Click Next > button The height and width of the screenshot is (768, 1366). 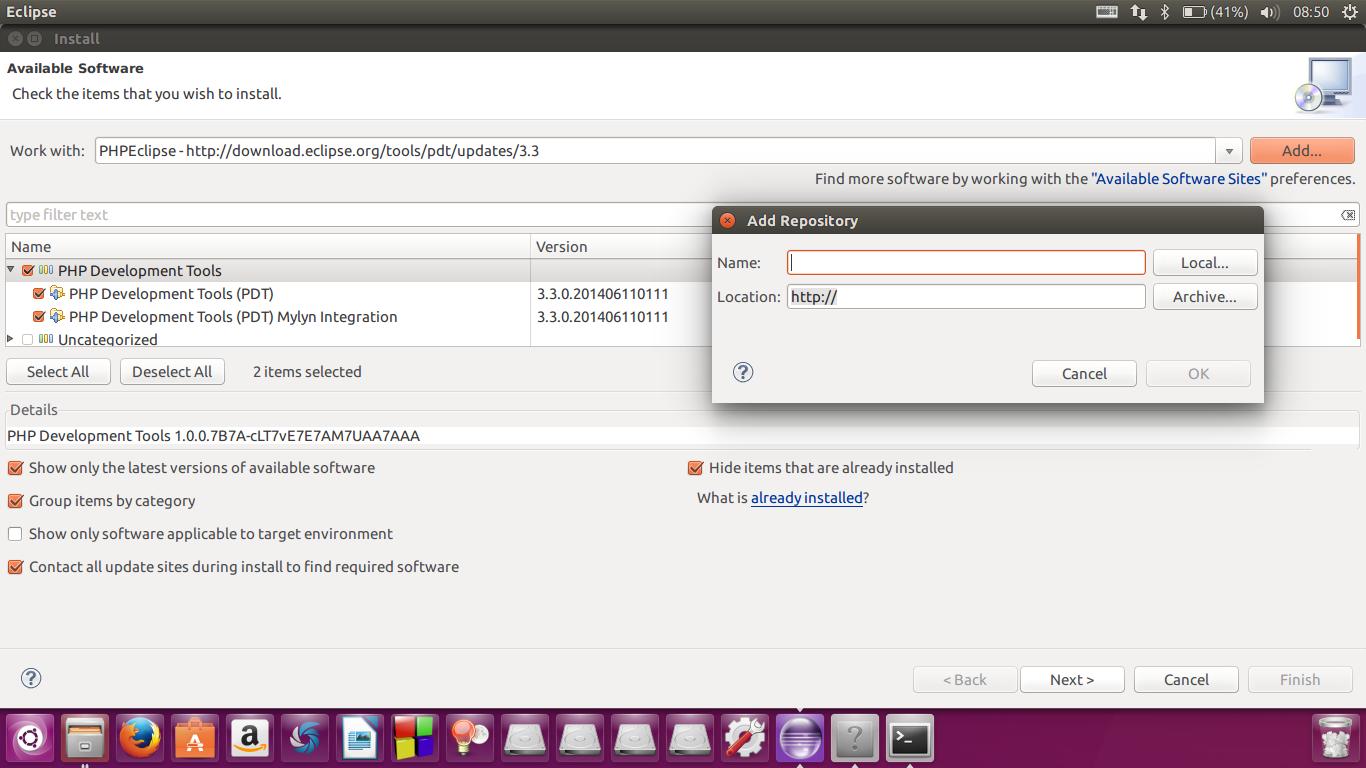click(x=1072, y=680)
